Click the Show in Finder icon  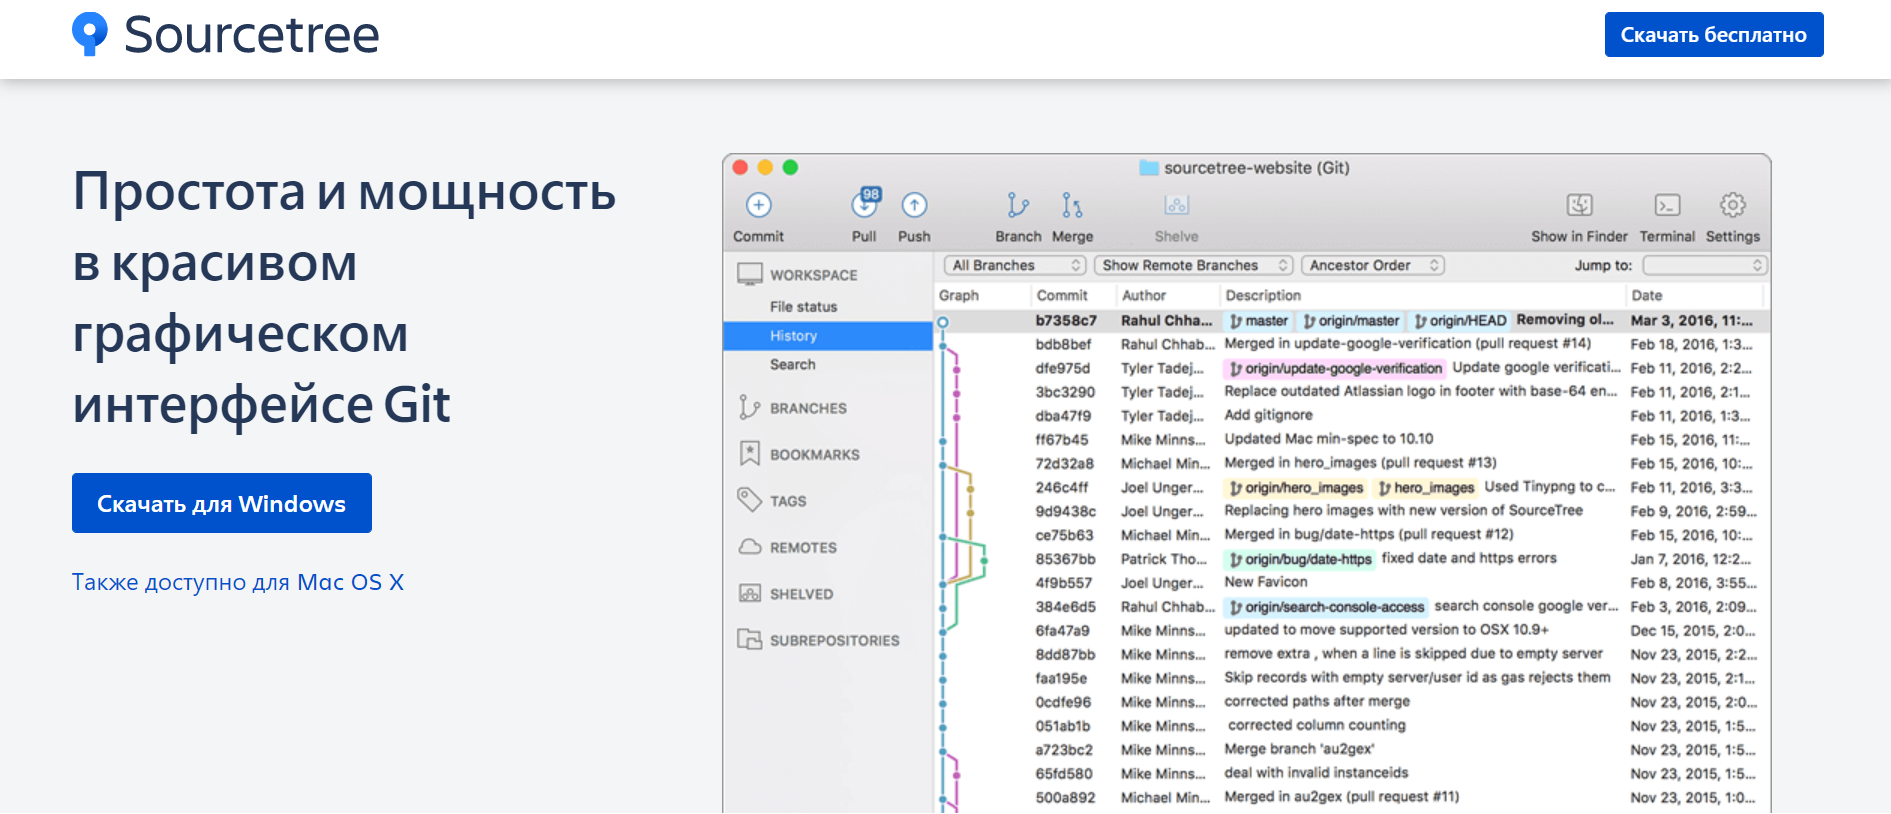click(1579, 205)
